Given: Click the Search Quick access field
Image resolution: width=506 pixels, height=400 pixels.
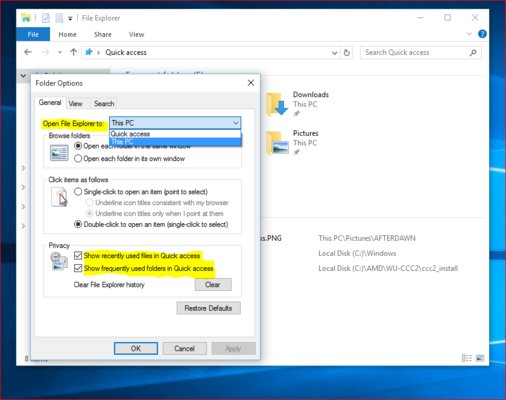Looking at the screenshot, I should point(421,53).
